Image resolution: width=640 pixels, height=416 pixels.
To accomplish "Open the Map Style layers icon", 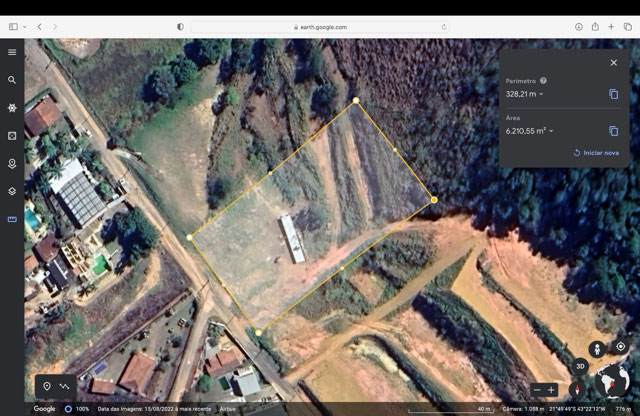I will point(12,191).
